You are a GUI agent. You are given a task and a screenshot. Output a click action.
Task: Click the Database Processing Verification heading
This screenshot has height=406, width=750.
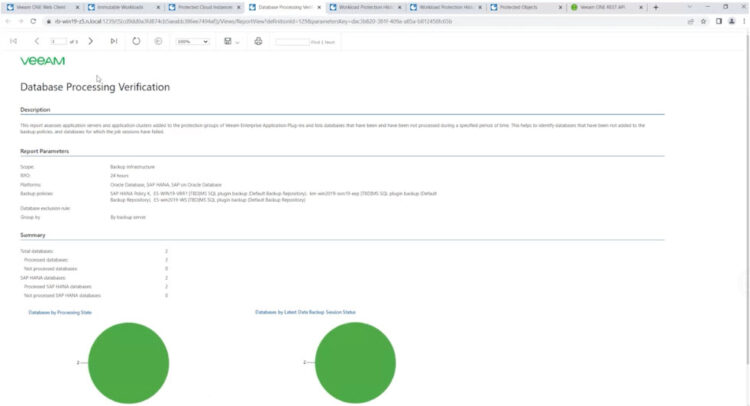[95, 87]
